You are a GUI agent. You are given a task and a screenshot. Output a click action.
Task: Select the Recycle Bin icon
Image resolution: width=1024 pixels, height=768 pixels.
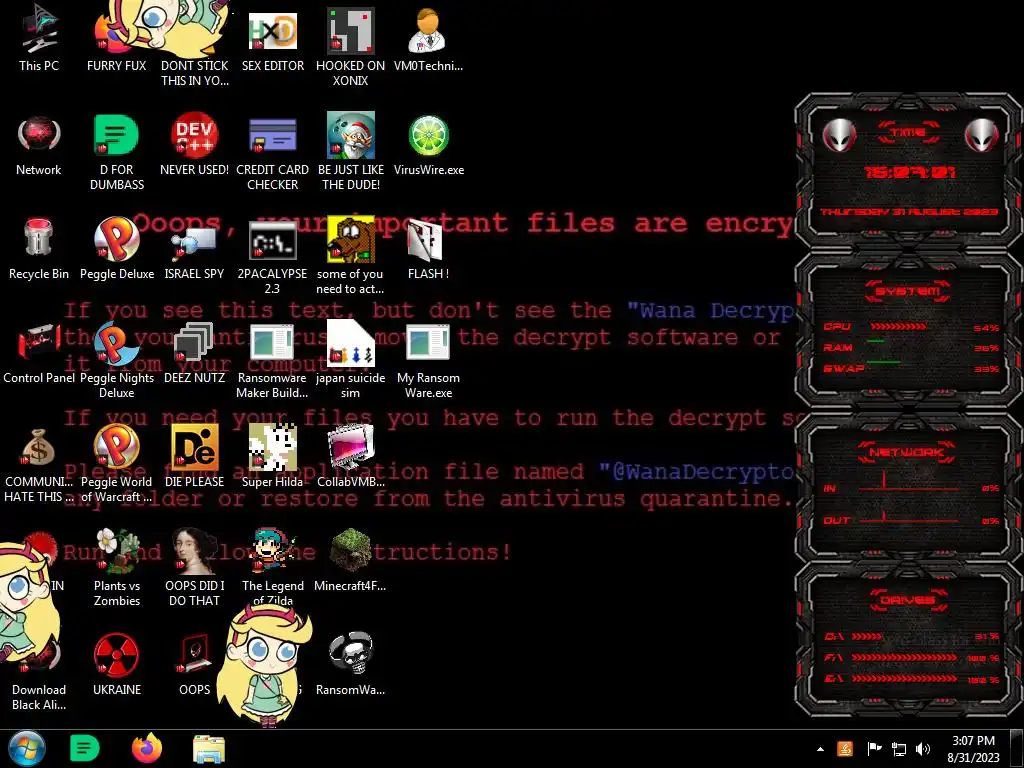coord(39,248)
